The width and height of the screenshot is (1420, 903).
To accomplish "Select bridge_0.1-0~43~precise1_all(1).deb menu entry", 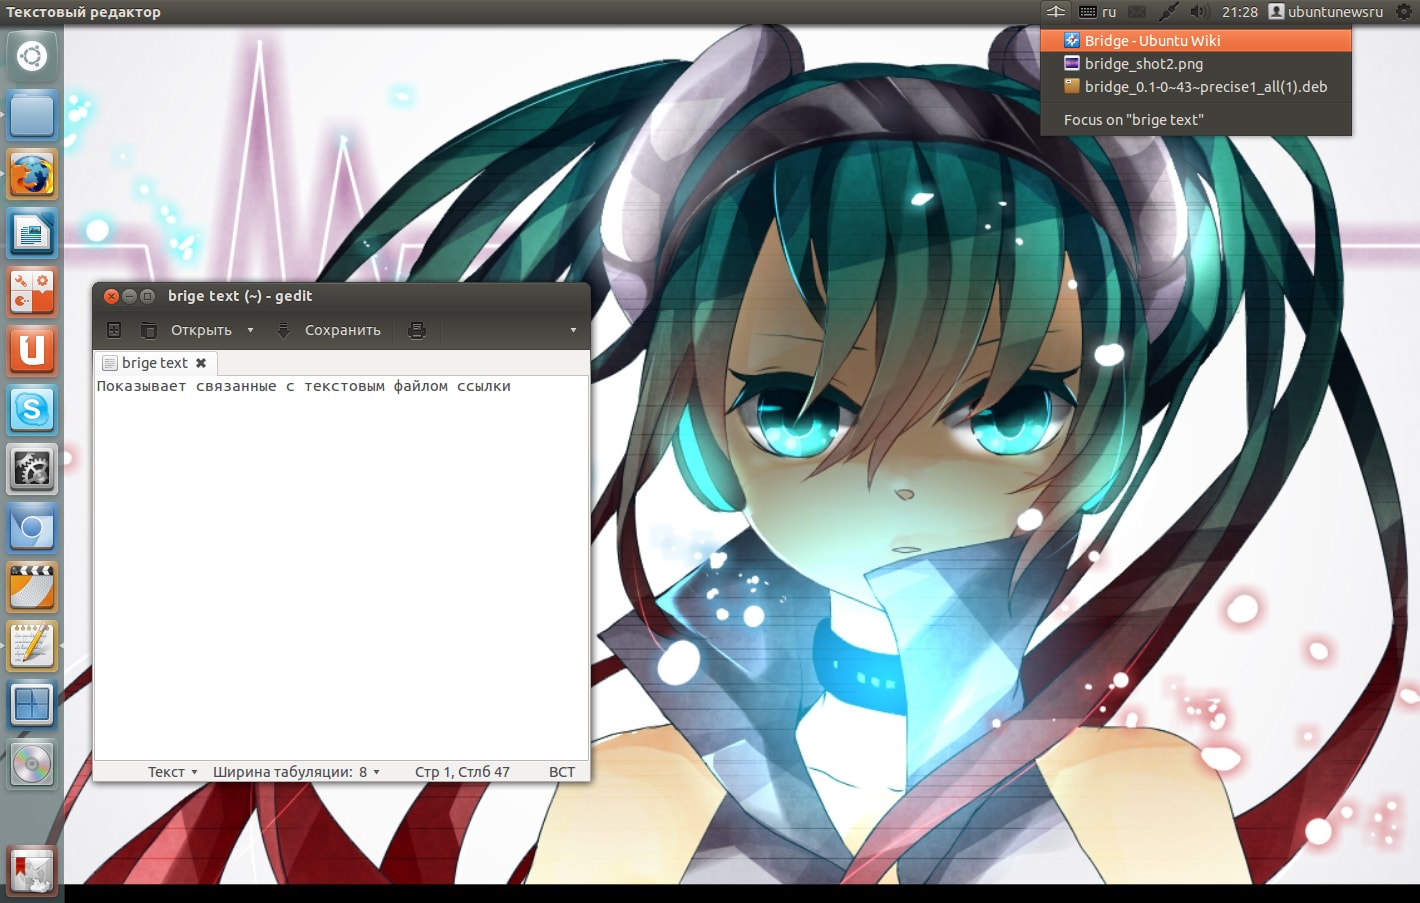I will pyautogui.click(x=1196, y=87).
